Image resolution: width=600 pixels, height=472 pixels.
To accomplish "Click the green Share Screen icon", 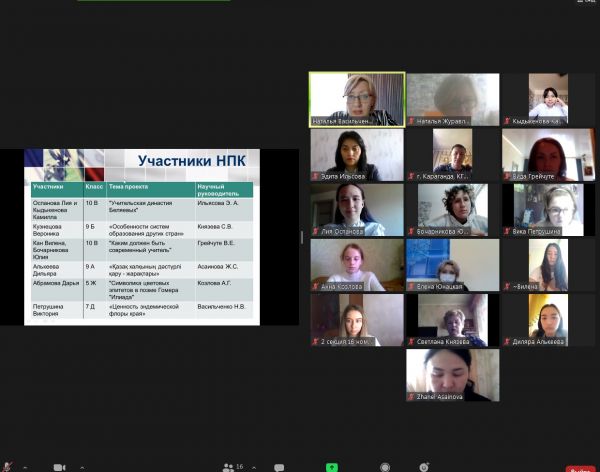I will coord(332,467).
